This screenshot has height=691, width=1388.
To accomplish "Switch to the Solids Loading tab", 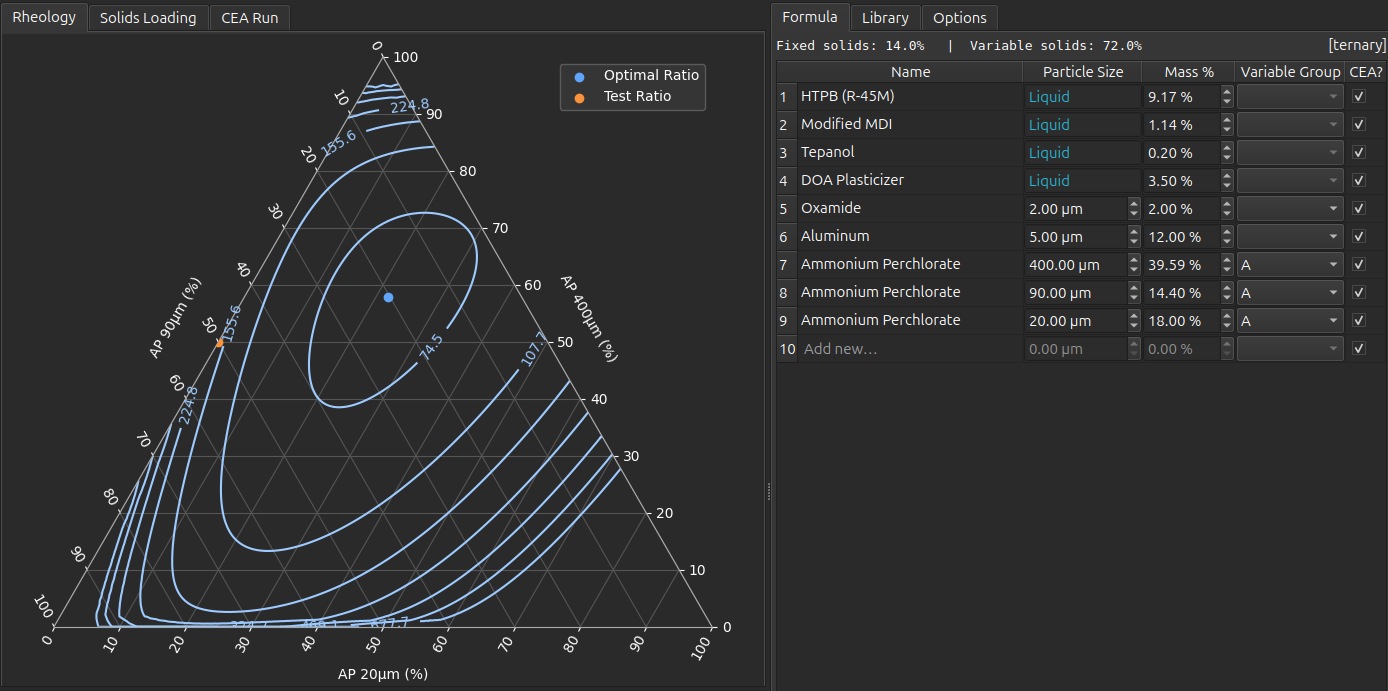I will 148,17.
